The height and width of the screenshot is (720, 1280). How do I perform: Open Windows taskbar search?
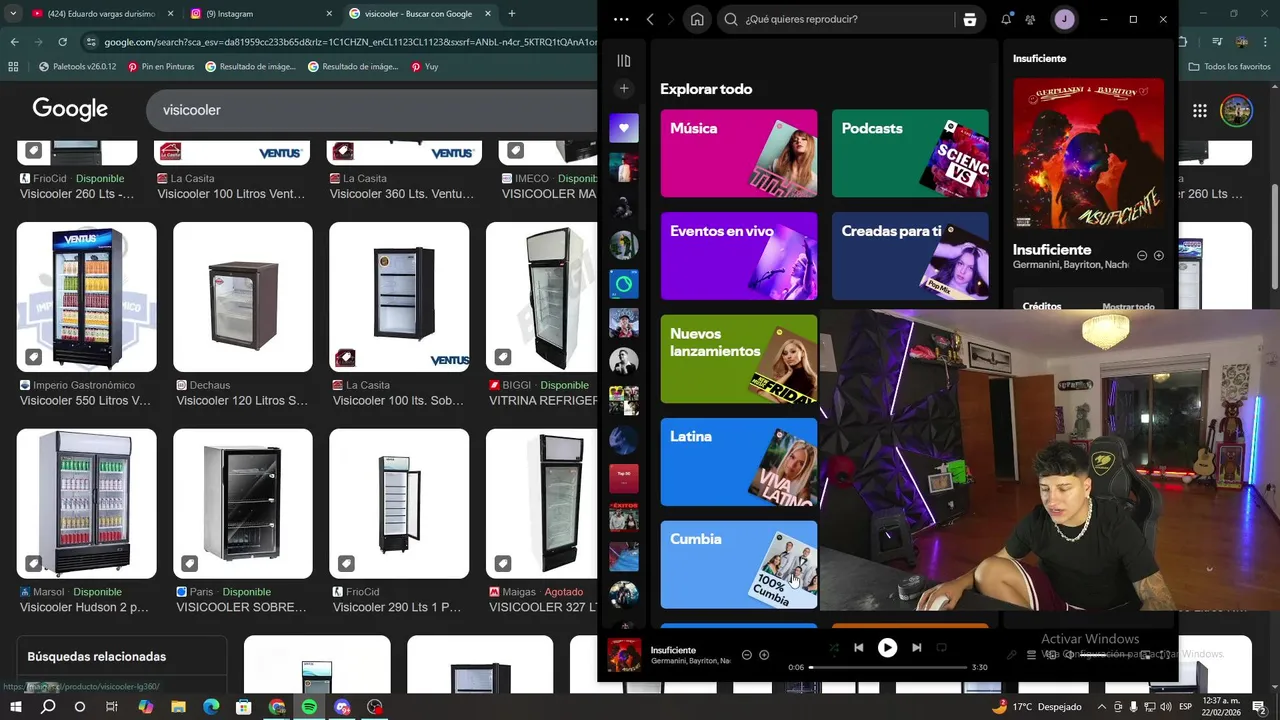[48, 707]
